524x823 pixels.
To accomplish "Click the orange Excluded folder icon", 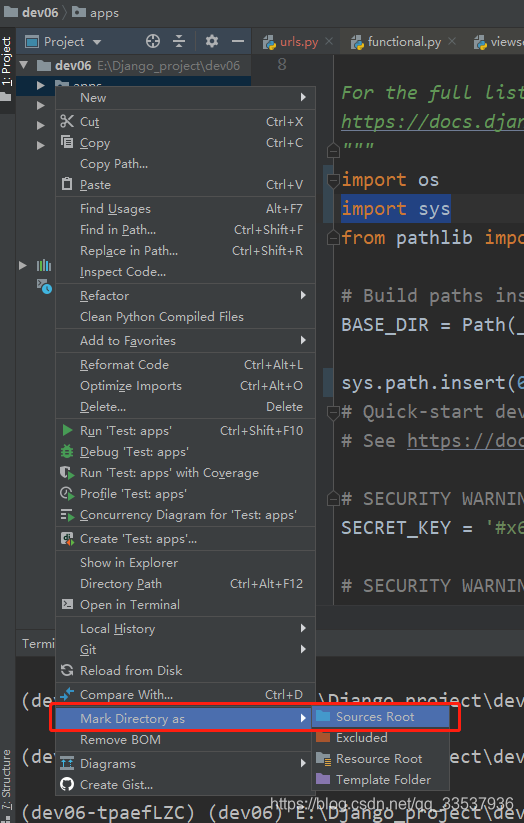I will coord(323,737).
